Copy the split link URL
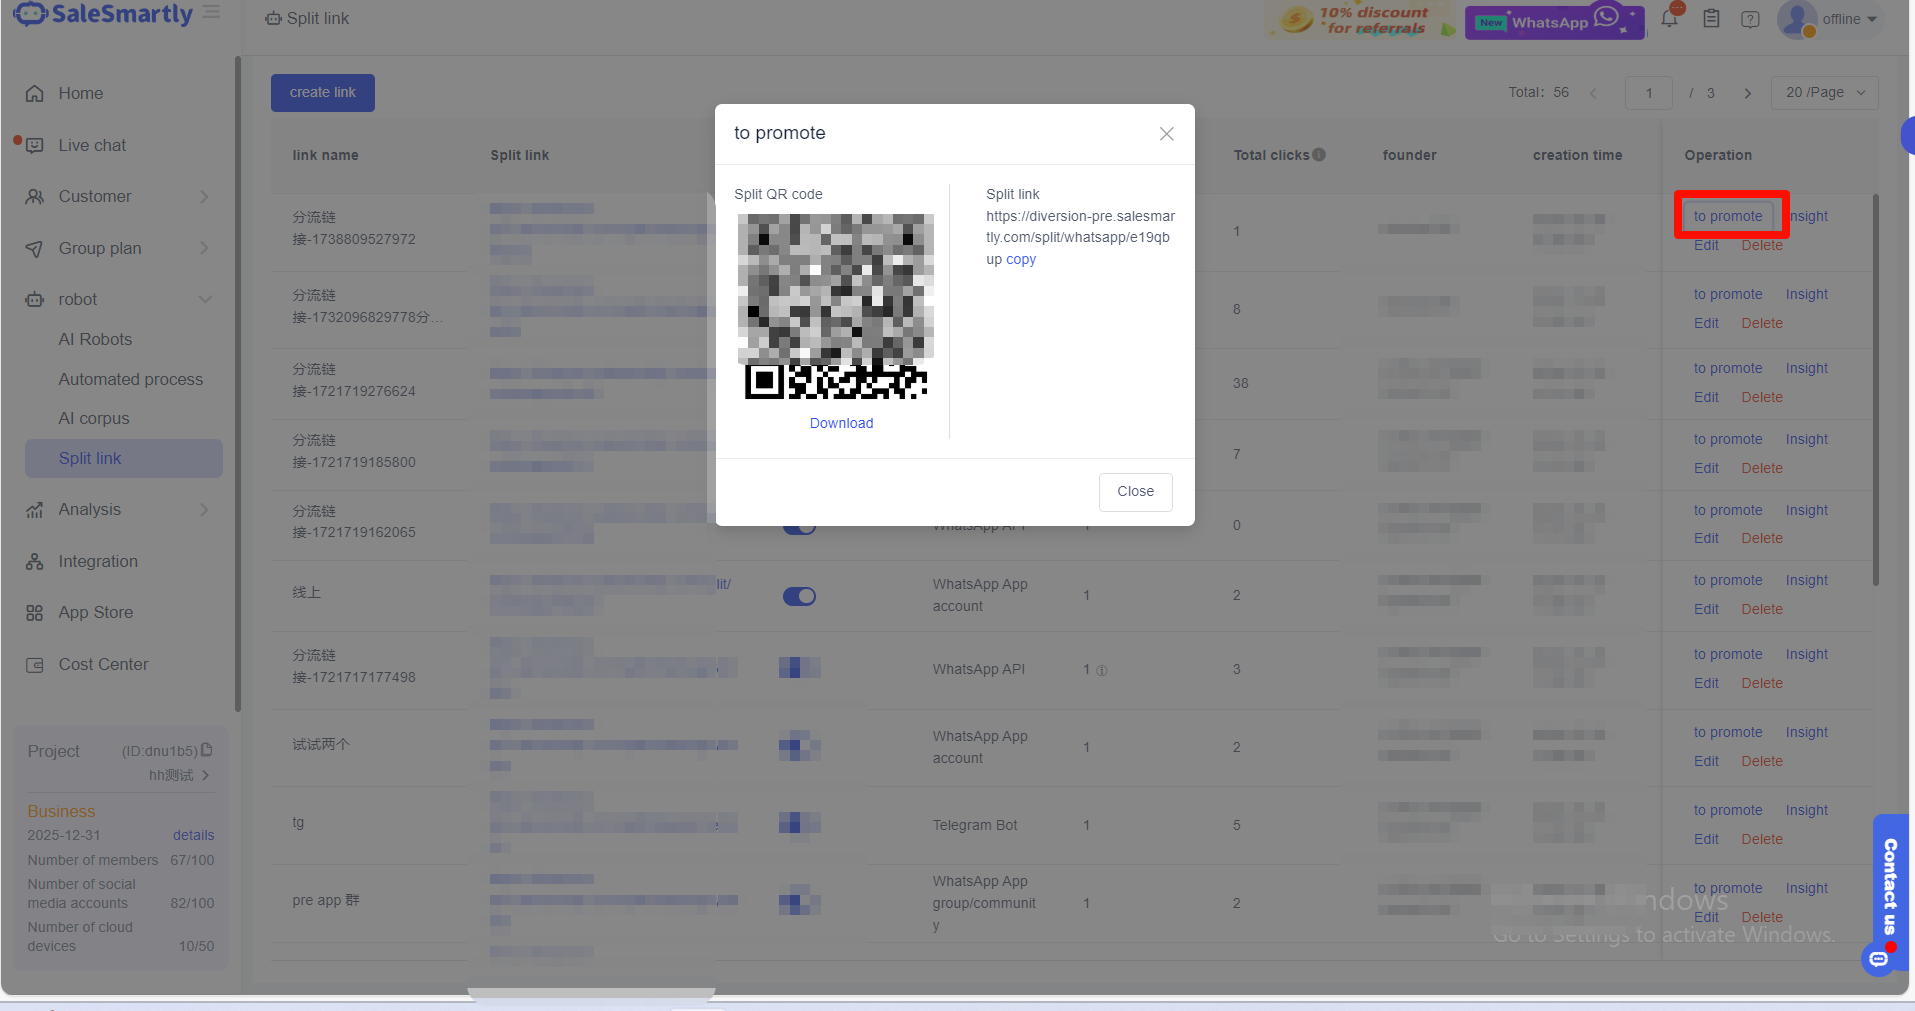Image resolution: width=1915 pixels, height=1011 pixels. click(x=1021, y=259)
